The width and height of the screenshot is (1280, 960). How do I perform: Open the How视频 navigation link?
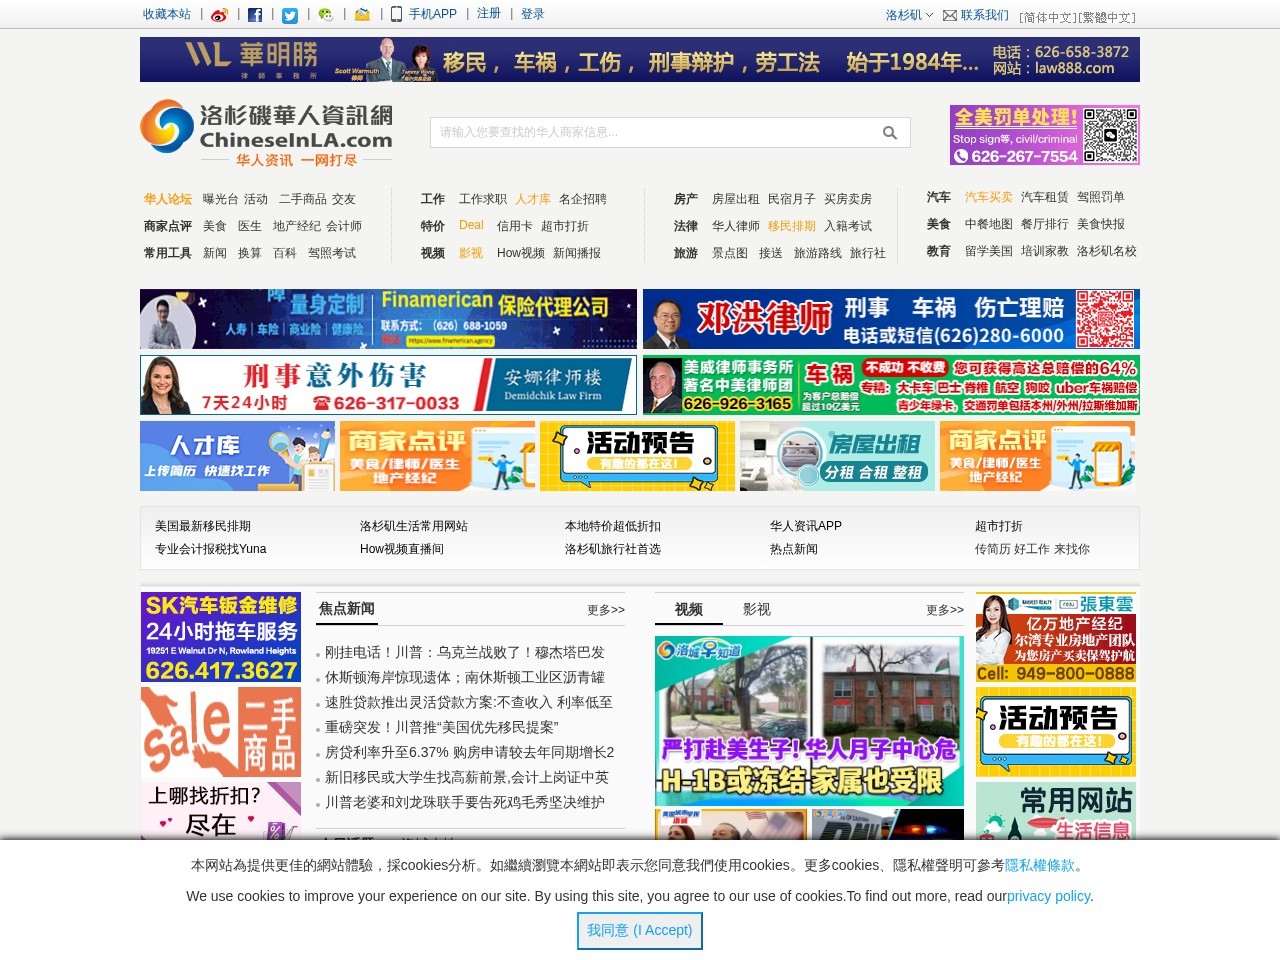click(521, 253)
